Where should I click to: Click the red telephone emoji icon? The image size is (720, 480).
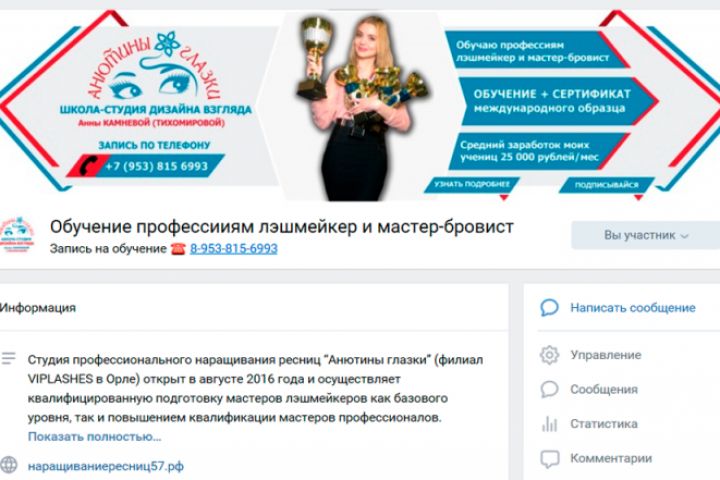(178, 249)
